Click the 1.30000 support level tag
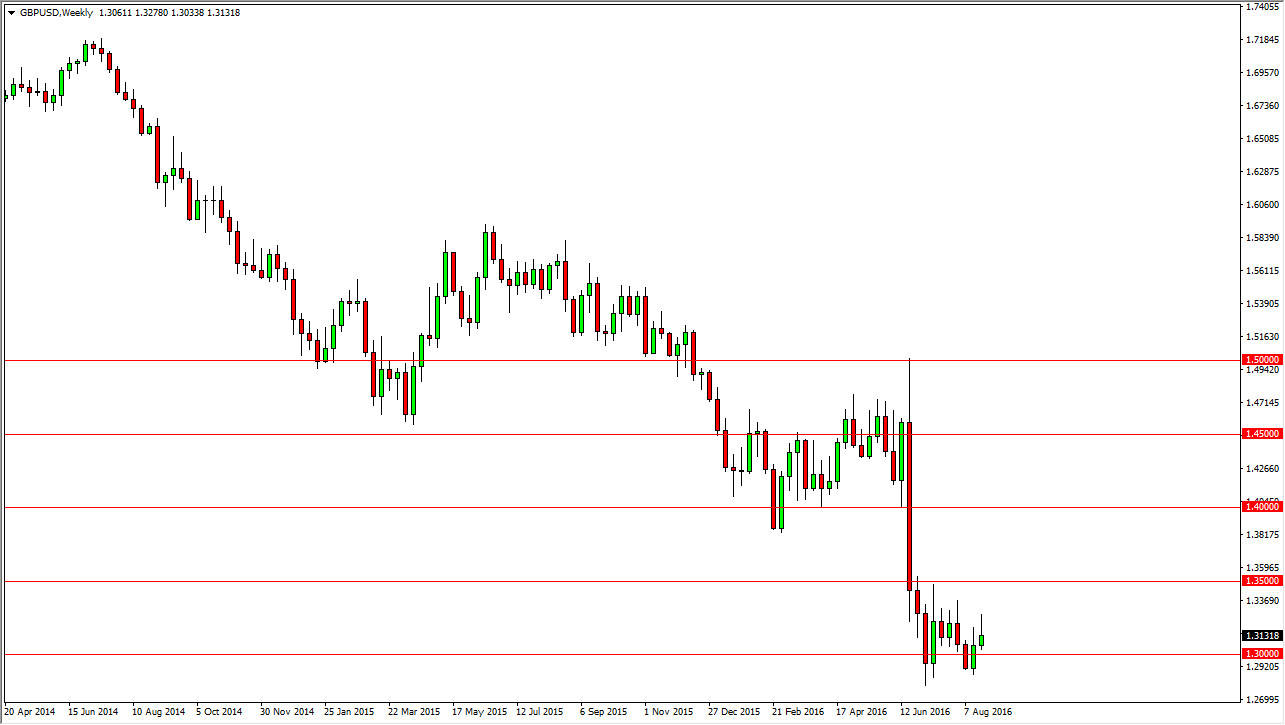Screen dimensions: 1285x725 (1262, 652)
